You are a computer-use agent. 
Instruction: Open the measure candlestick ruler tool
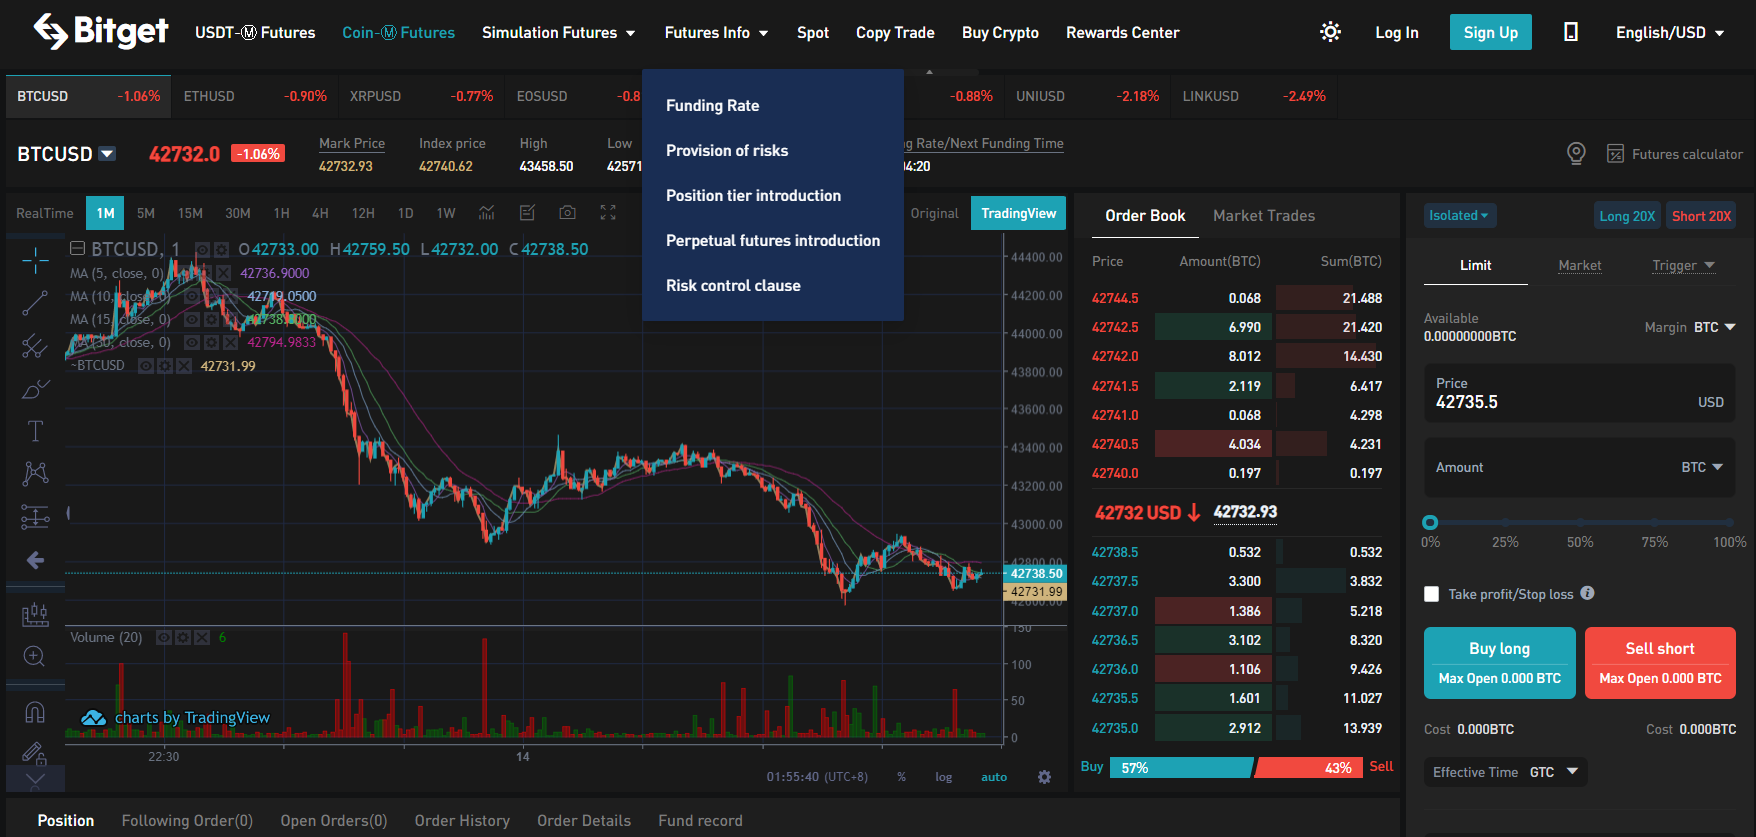click(x=35, y=614)
